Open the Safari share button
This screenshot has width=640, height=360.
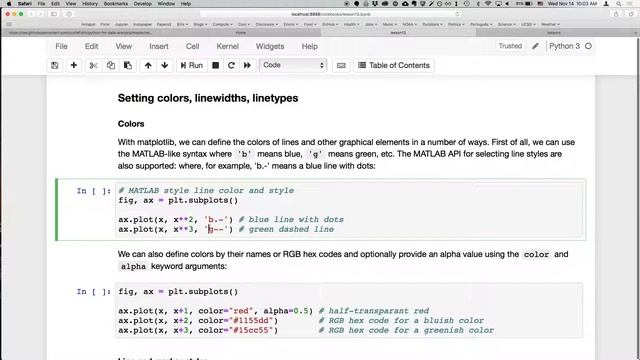pyautogui.click(x=616, y=14)
